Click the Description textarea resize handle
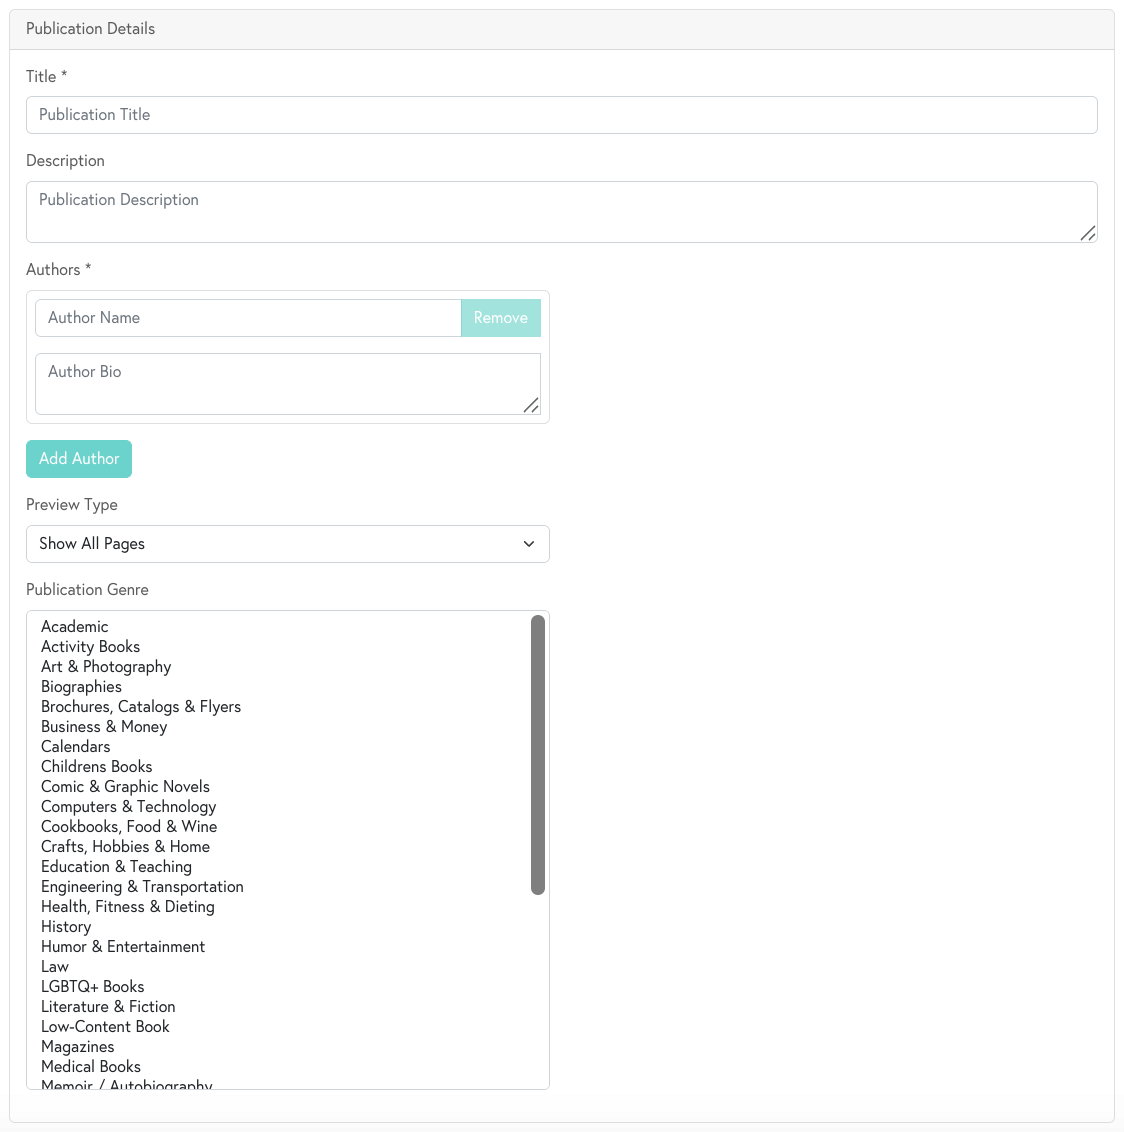 coord(1089,234)
